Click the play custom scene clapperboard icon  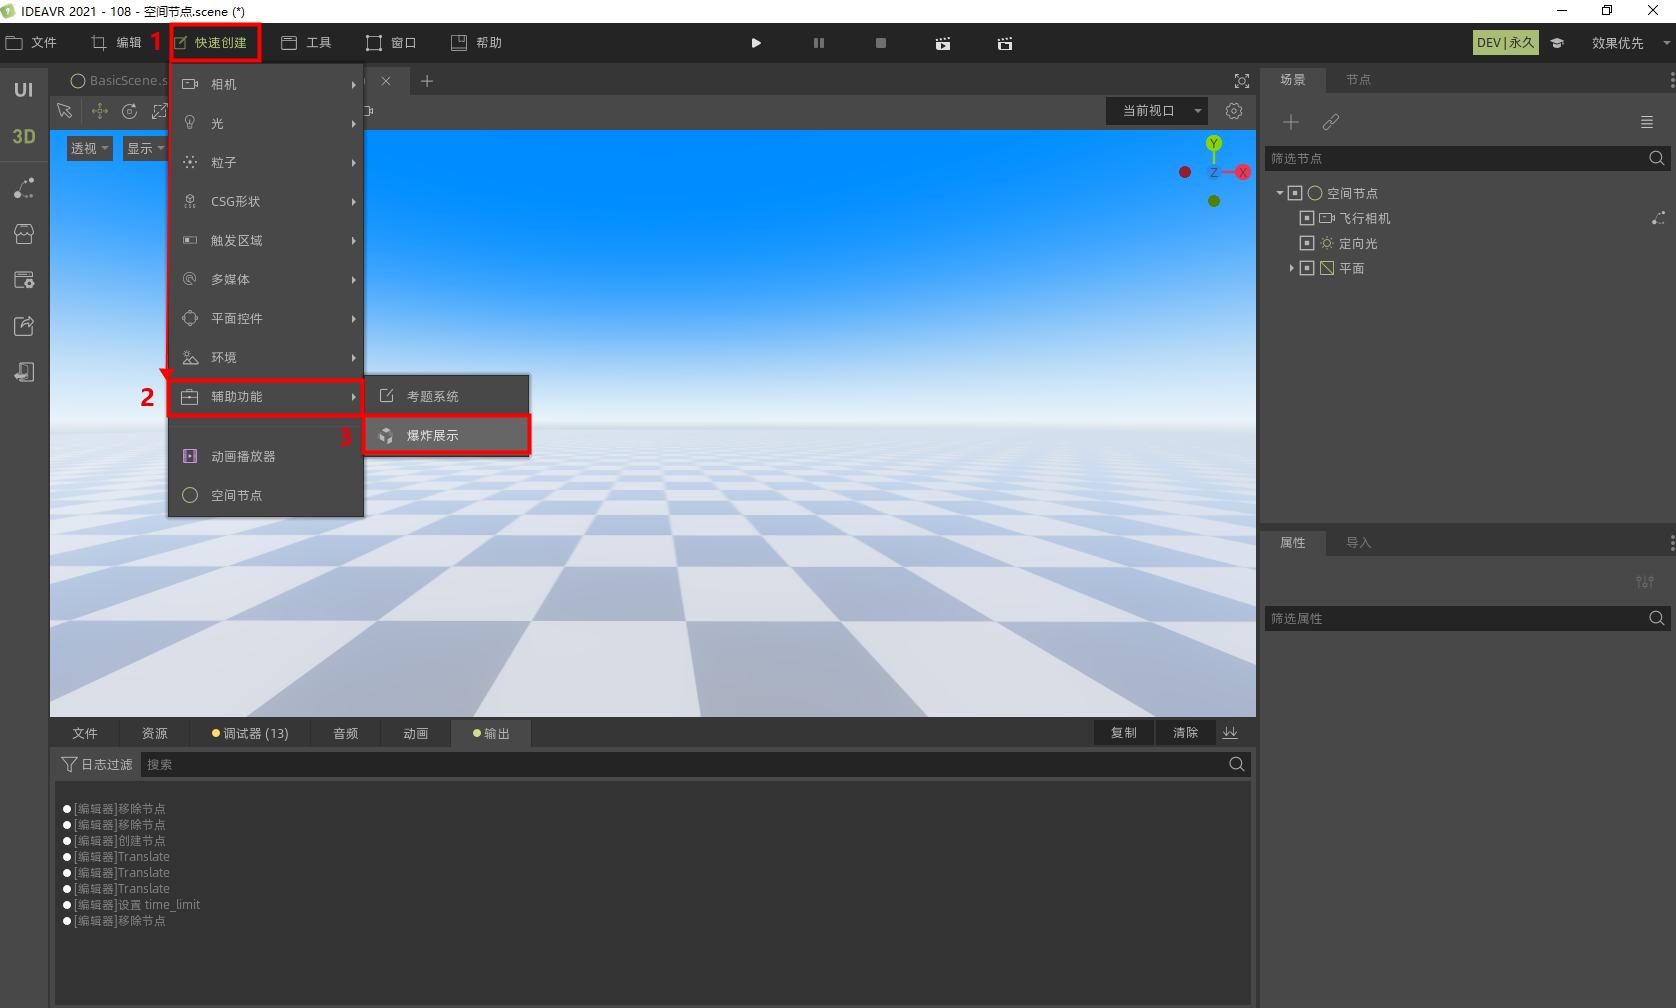[x=1005, y=43]
